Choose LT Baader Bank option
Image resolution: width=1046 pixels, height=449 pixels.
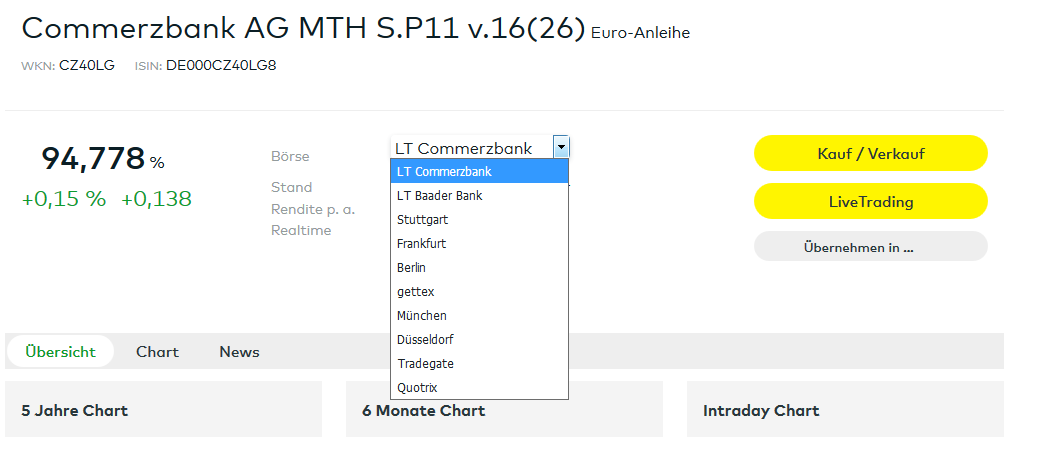[x=440, y=196]
